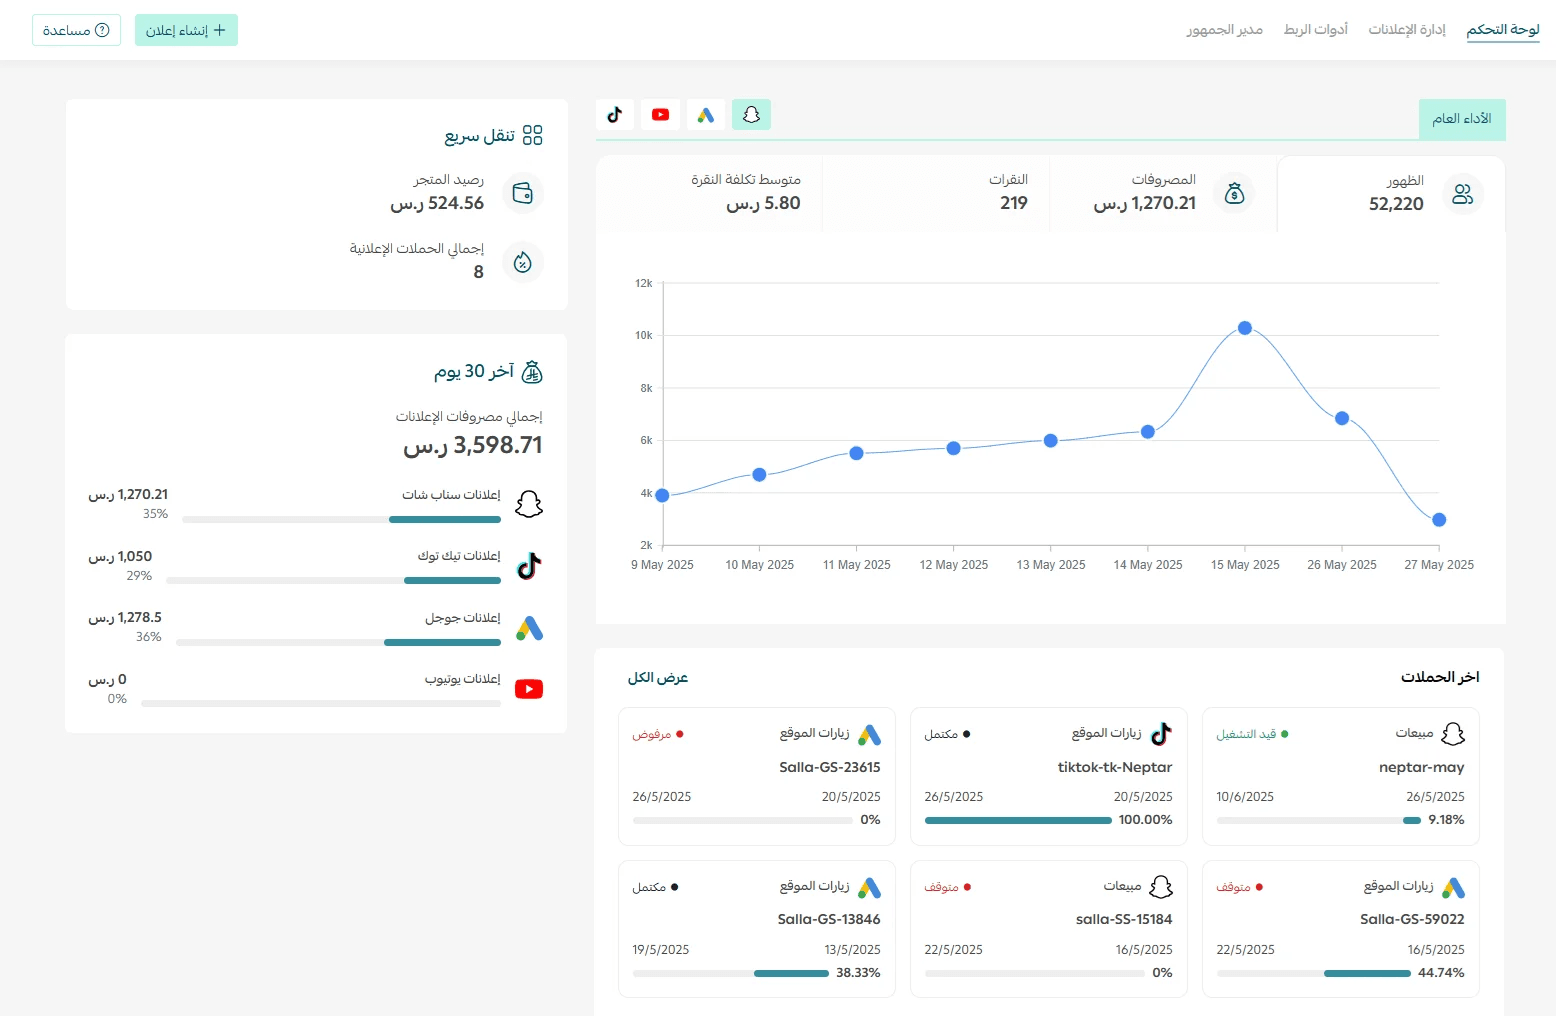Open the لوحة التحكم dashboard tab
Image resolution: width=1556 pixels, height=1016 pixels.
point(1503,30)
